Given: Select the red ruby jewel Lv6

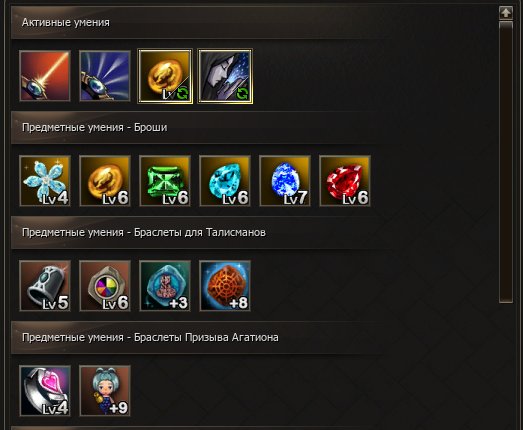Looking at the screenshot, I should coord(345,181).
